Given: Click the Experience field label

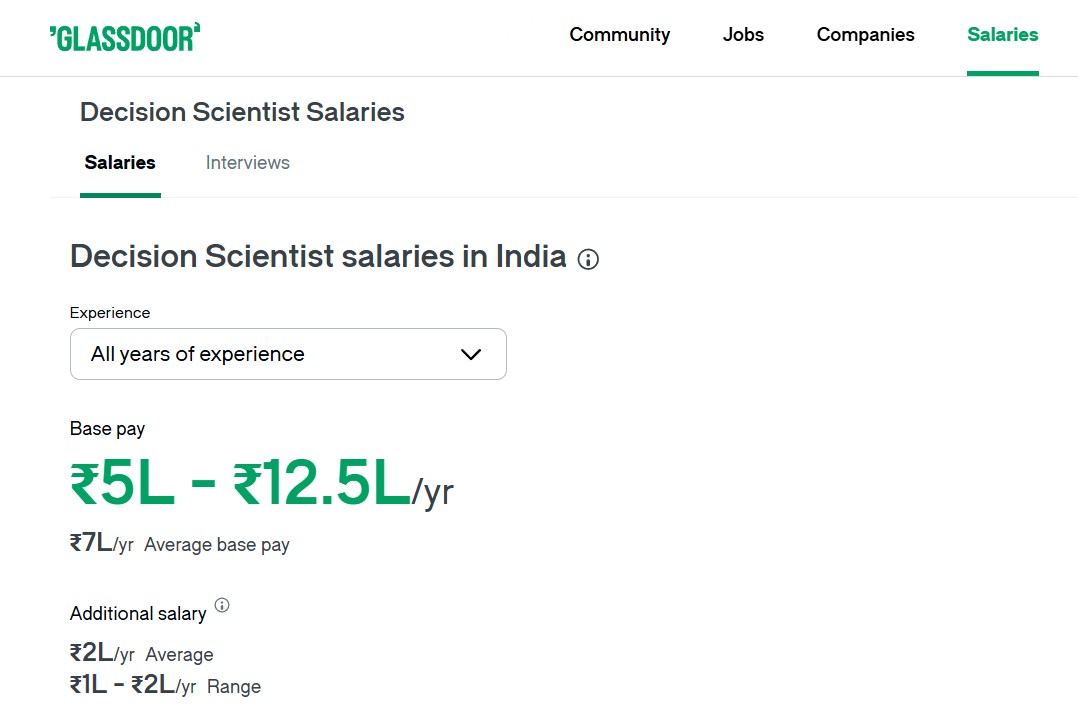Looking at the screenshot, I should [110, 313].
